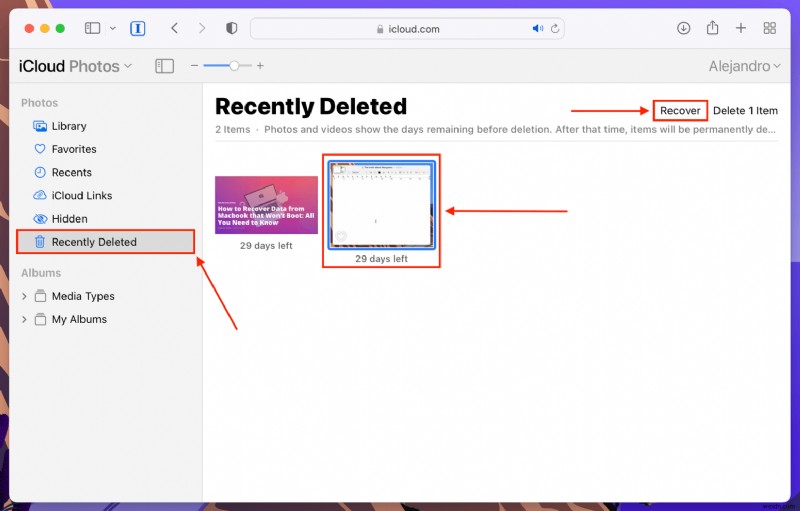The height and width of the screenshot is (511, 800).
Task: Click the Media Types folder icon
Action: pyautogui.click(x=40, y=296)
